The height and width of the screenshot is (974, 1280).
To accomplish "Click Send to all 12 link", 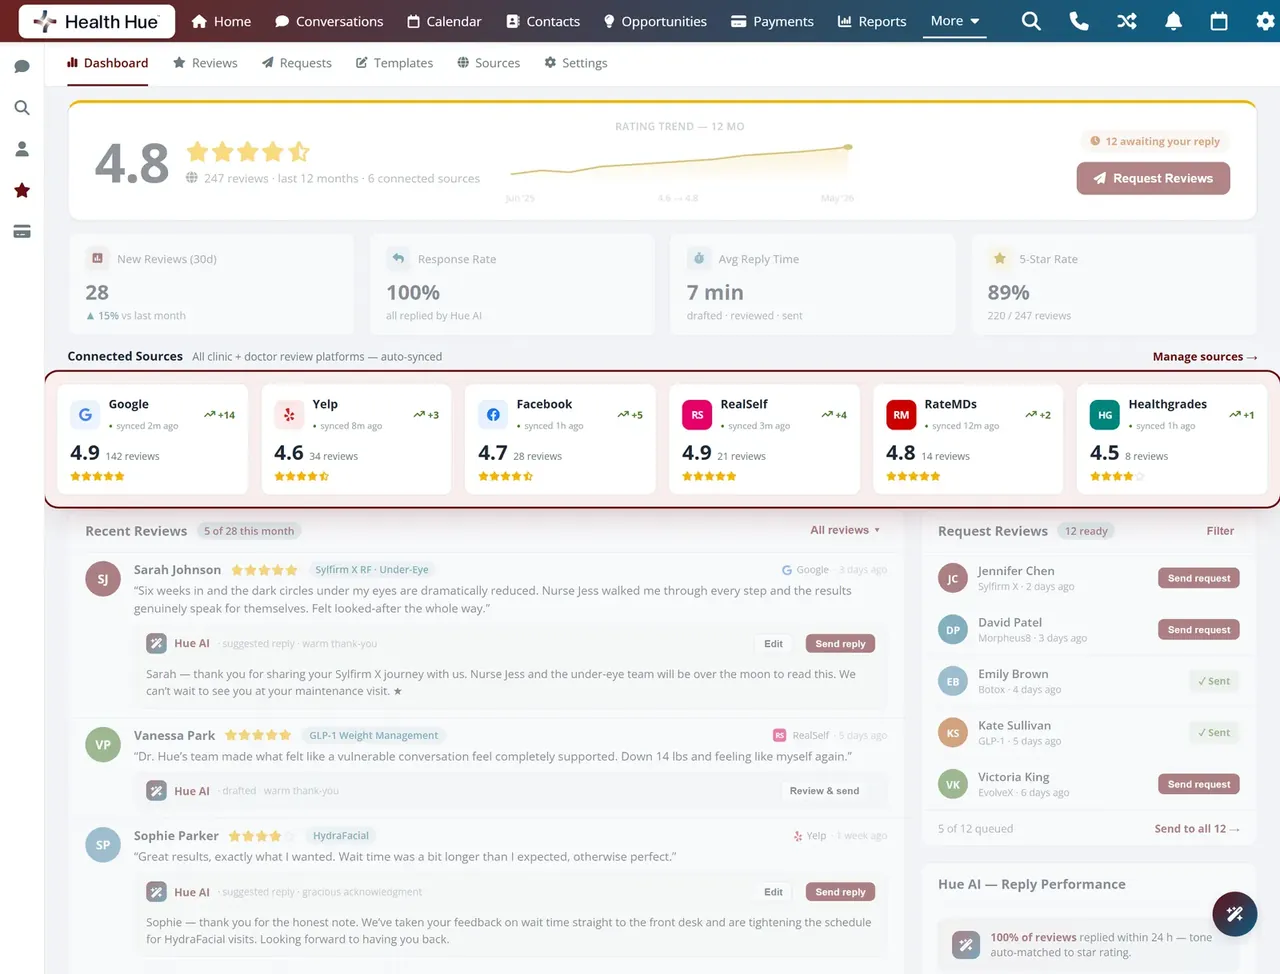I will [x=1197, y=828].
